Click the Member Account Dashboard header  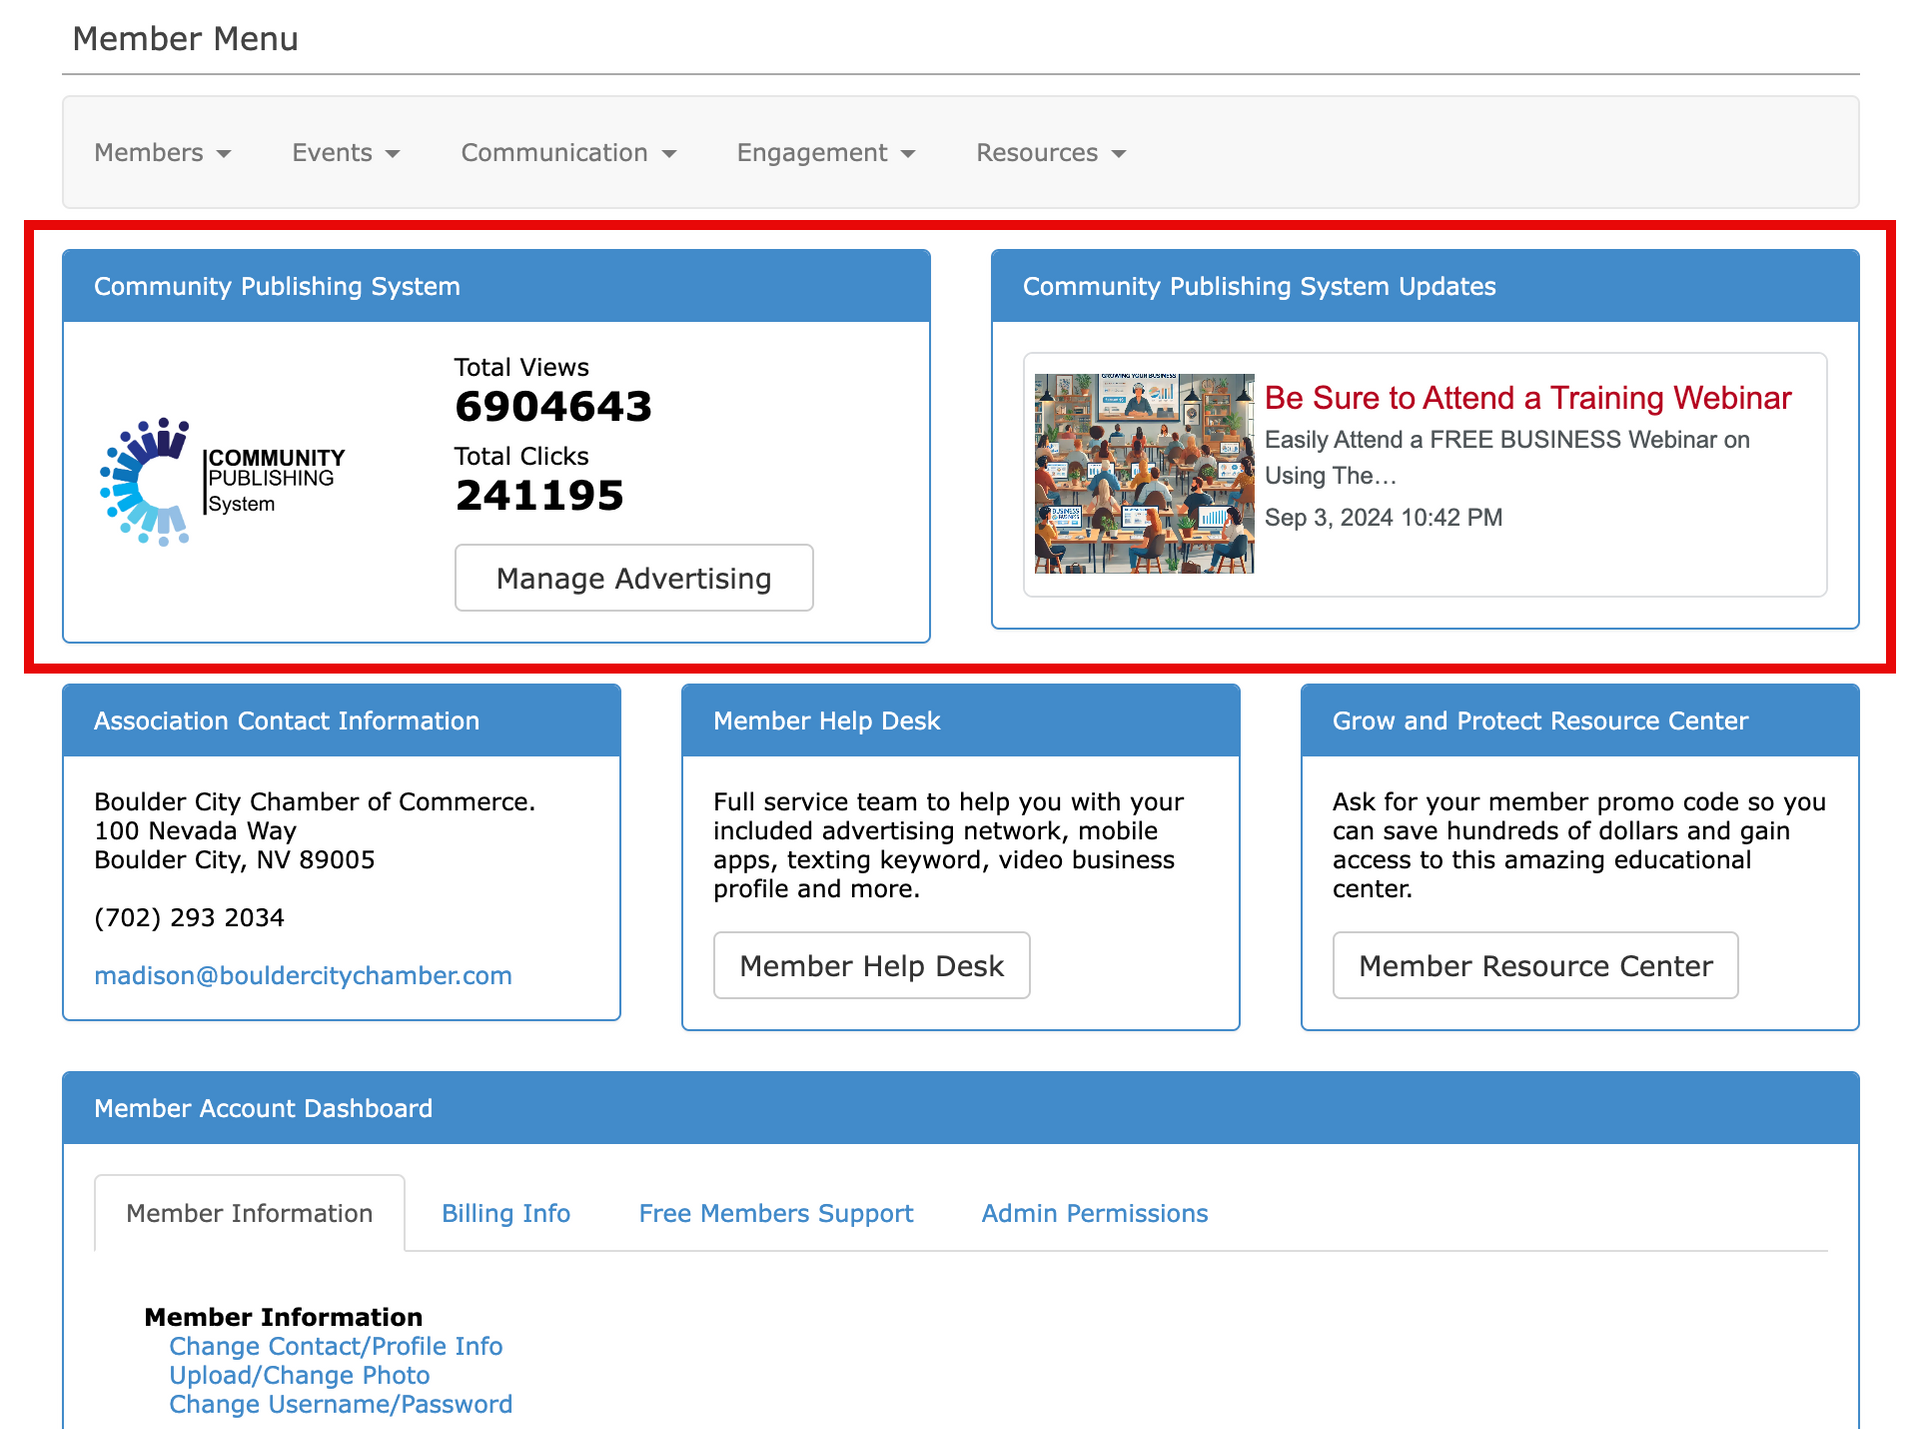pyautogui.click(x=263, y=1108)
